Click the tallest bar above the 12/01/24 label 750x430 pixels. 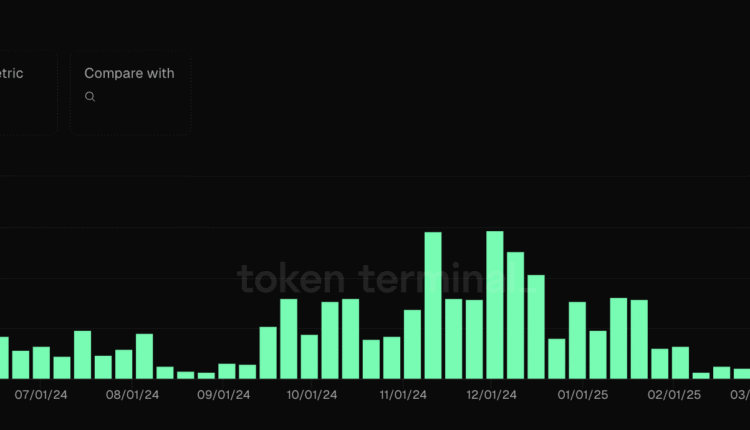pyautogui.click(x=495, y=305)
